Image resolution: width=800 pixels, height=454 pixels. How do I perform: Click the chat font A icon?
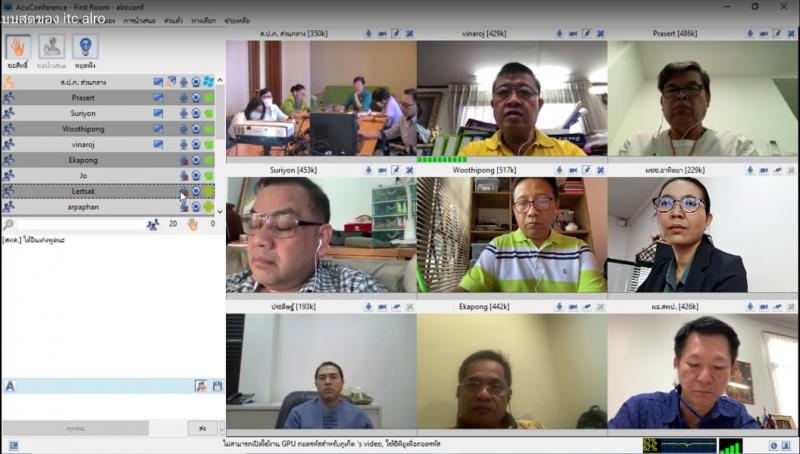pos(10,386)
